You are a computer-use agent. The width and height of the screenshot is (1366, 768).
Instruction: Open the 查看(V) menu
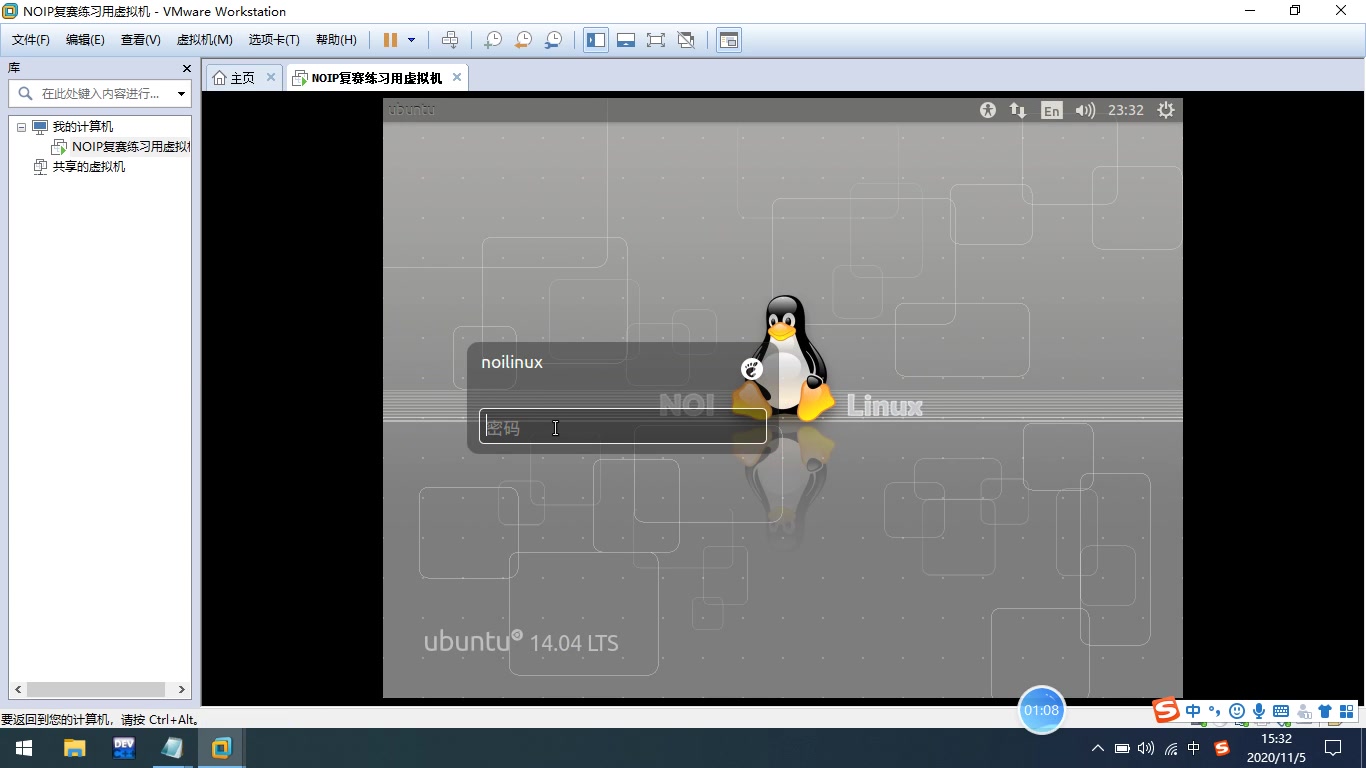pyautogui.click(x=141, y=40)
